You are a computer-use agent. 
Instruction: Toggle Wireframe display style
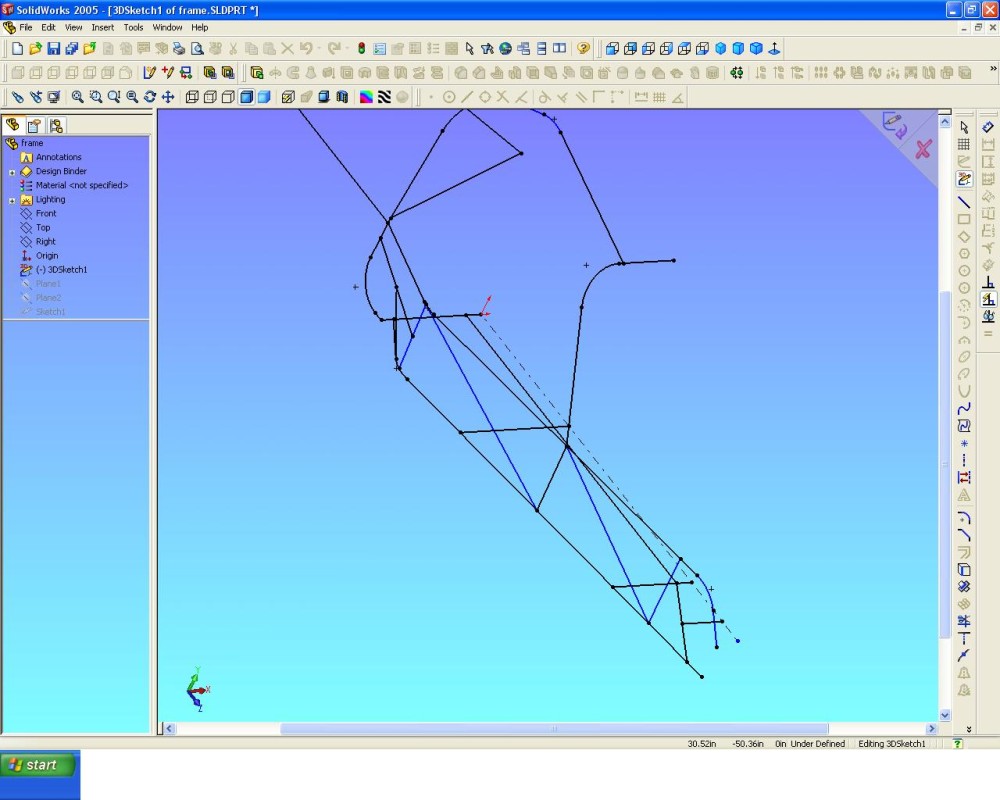click(x=192, y=97)
